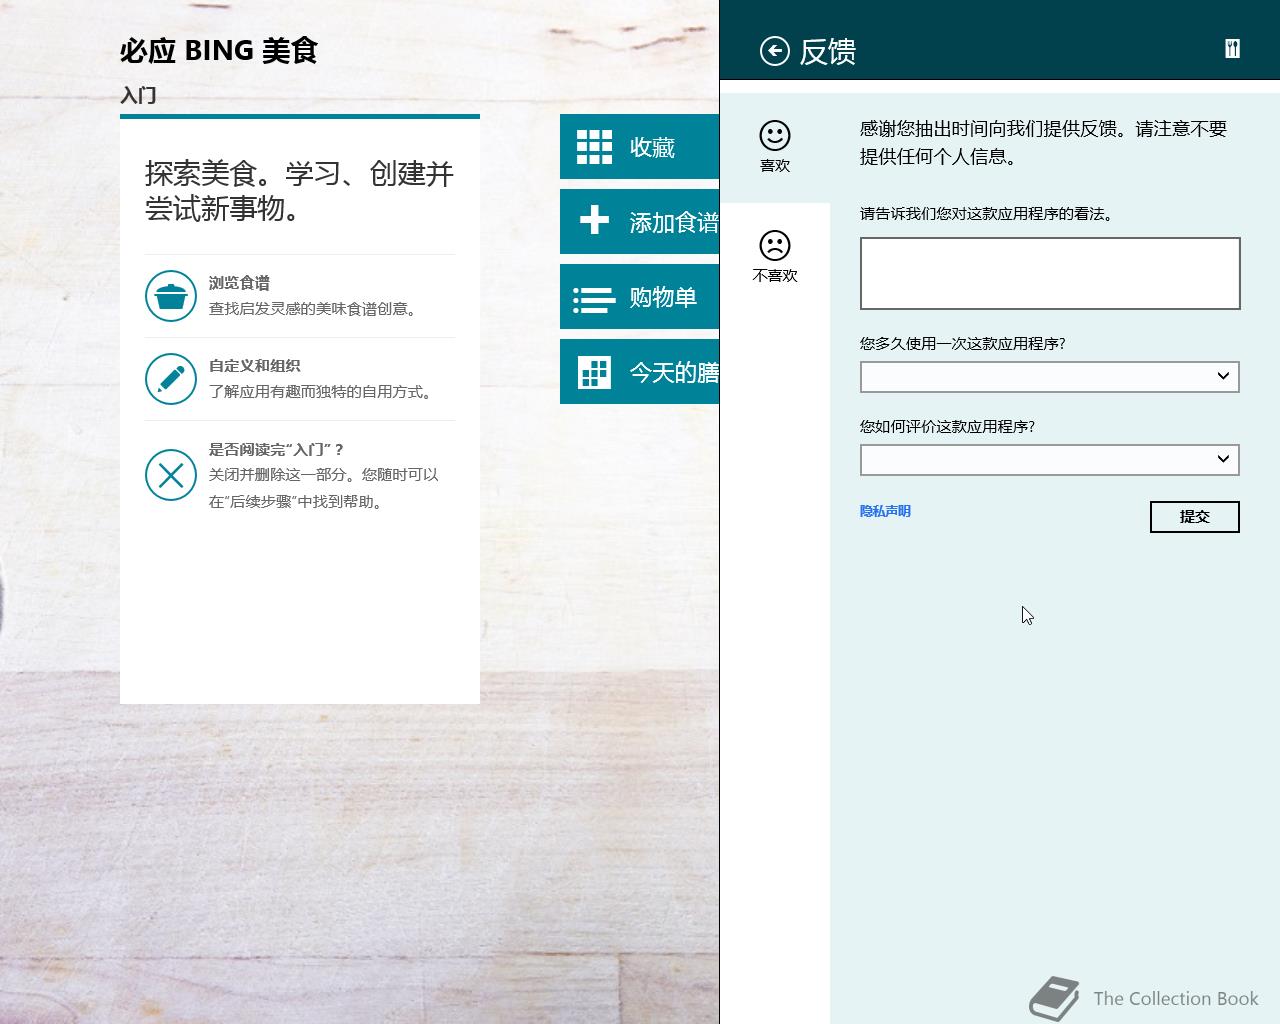Click the 请告诉我们您对这款应用程序的看法 label

(x=987, y=214)
